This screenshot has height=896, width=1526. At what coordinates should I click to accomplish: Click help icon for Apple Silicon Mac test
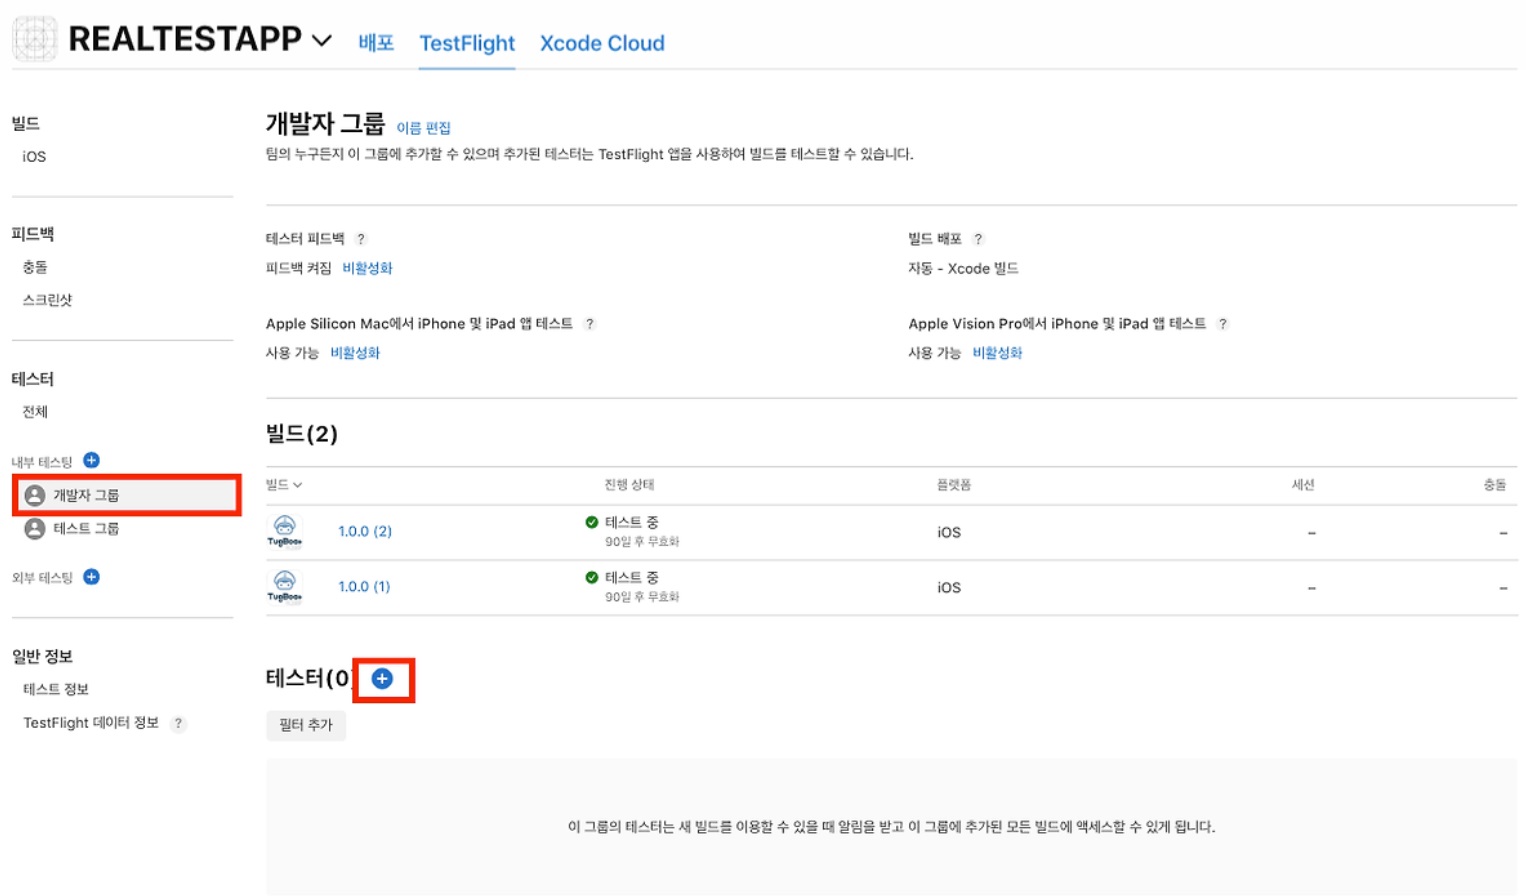tap(590, 324)
